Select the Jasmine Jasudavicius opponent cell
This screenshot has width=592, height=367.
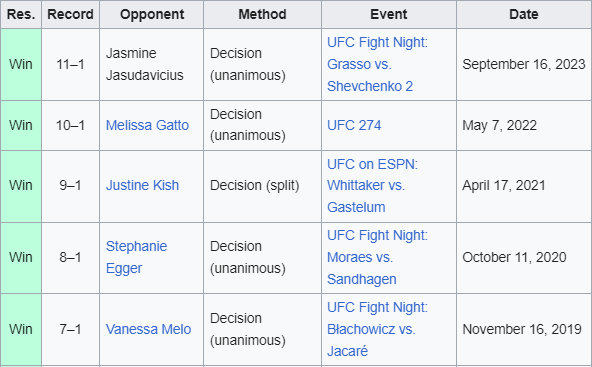152,65
